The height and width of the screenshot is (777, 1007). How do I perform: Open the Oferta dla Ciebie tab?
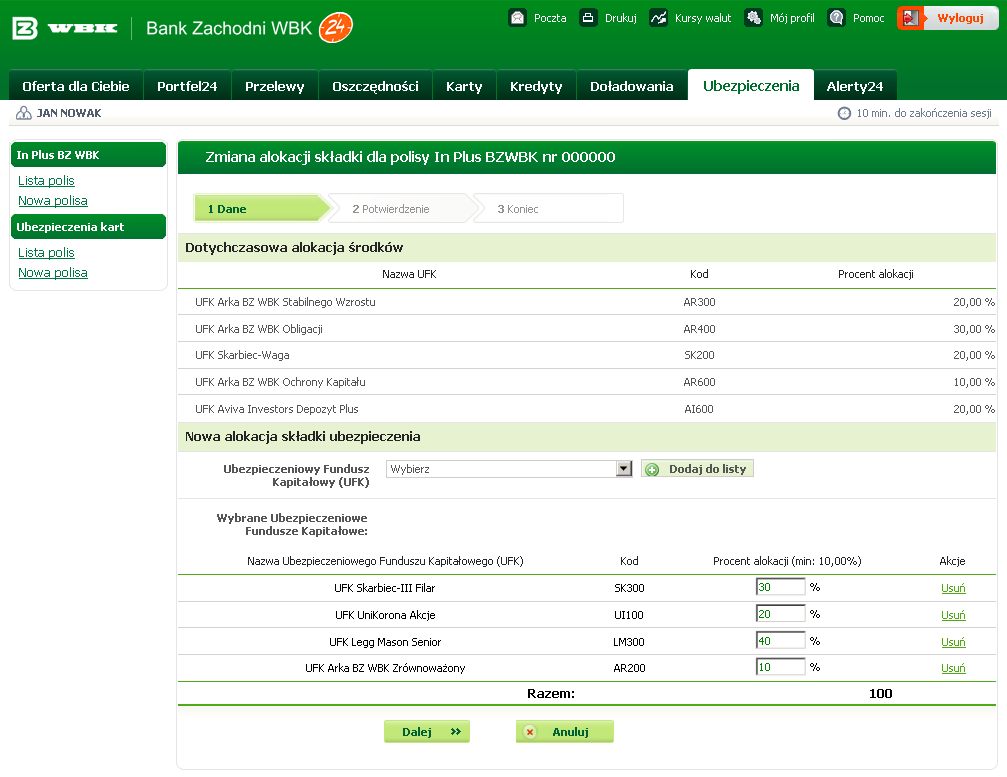click(x=76, y=86)
